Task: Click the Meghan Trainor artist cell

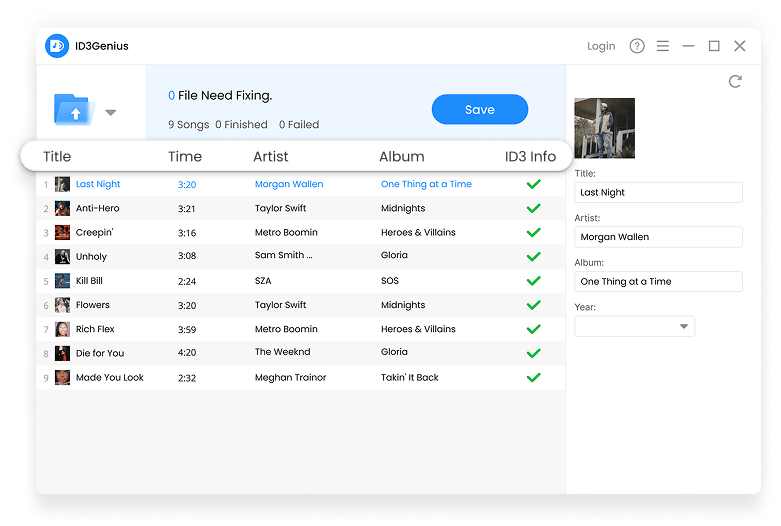Action: tap(290, 378)
